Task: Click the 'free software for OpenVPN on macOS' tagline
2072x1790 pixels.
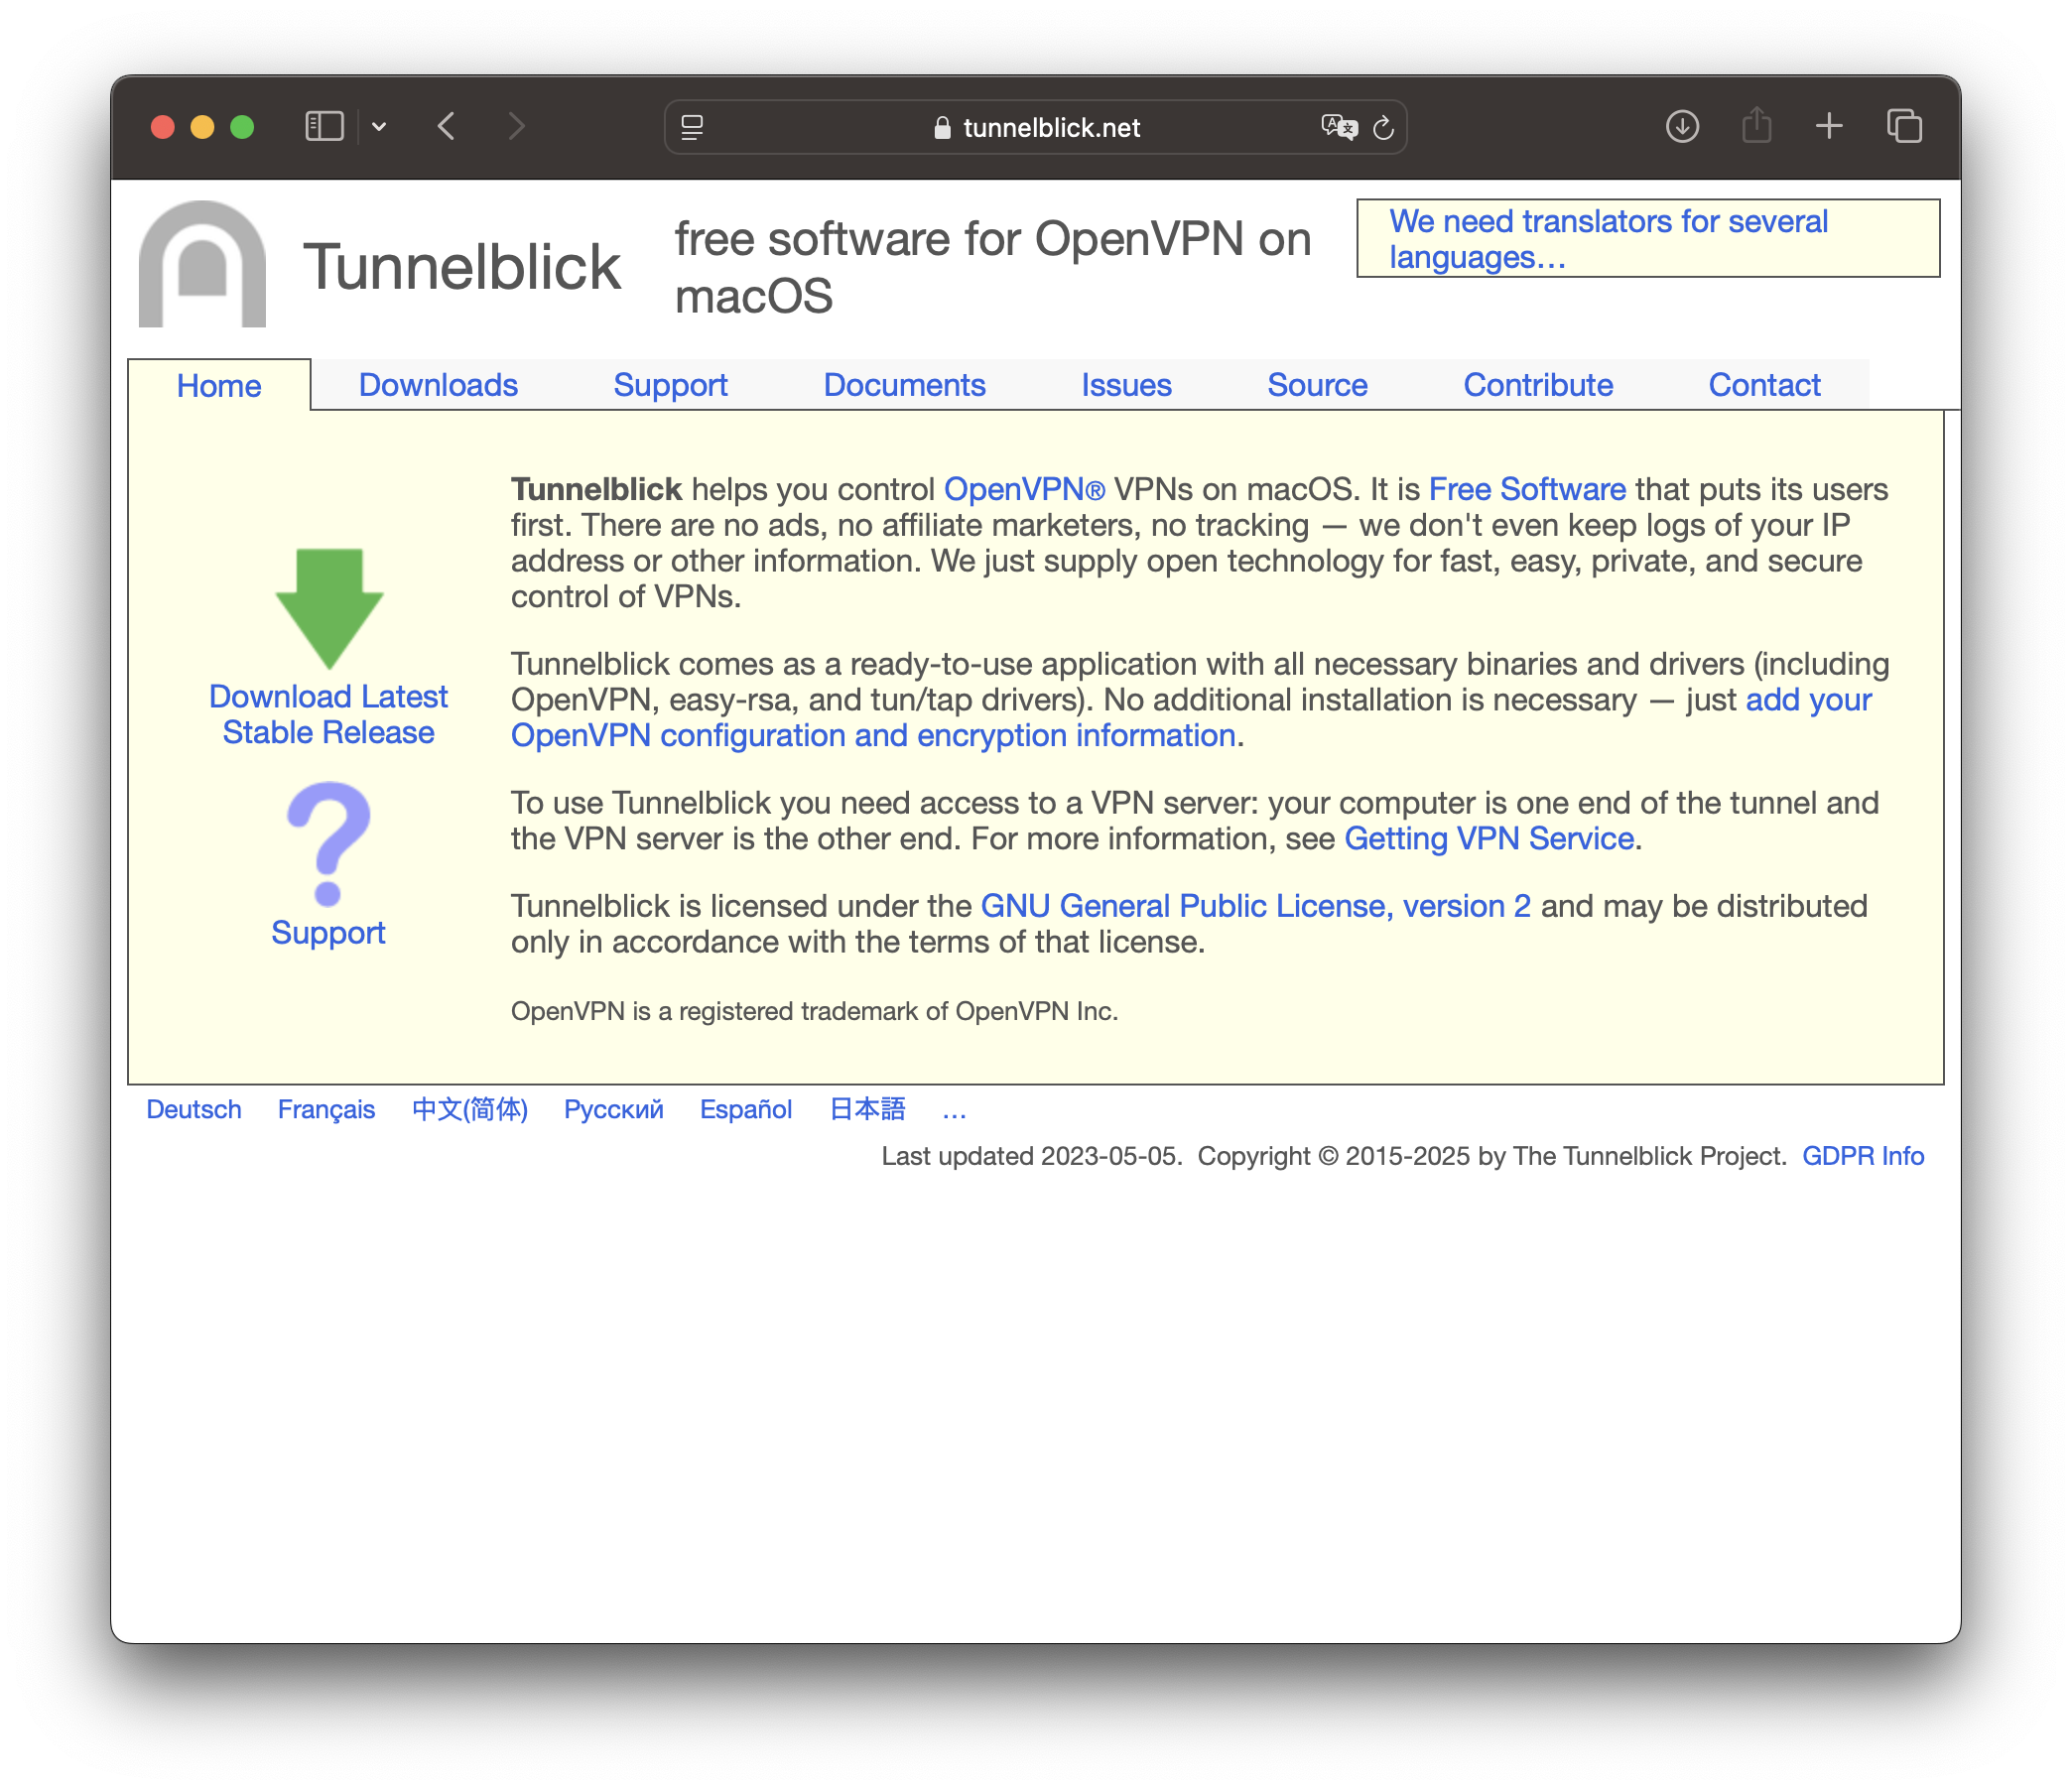Action: 992,267
